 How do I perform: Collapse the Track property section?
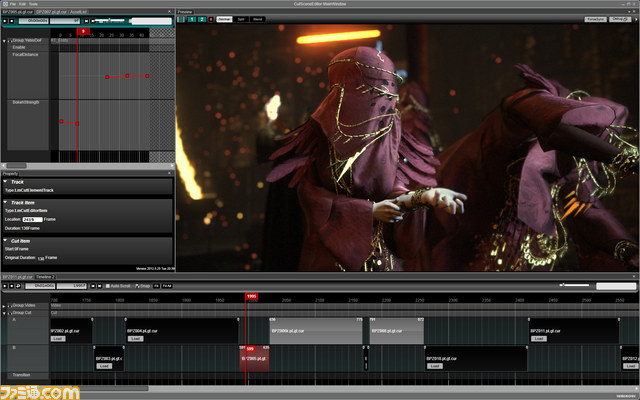click(5, 182)
